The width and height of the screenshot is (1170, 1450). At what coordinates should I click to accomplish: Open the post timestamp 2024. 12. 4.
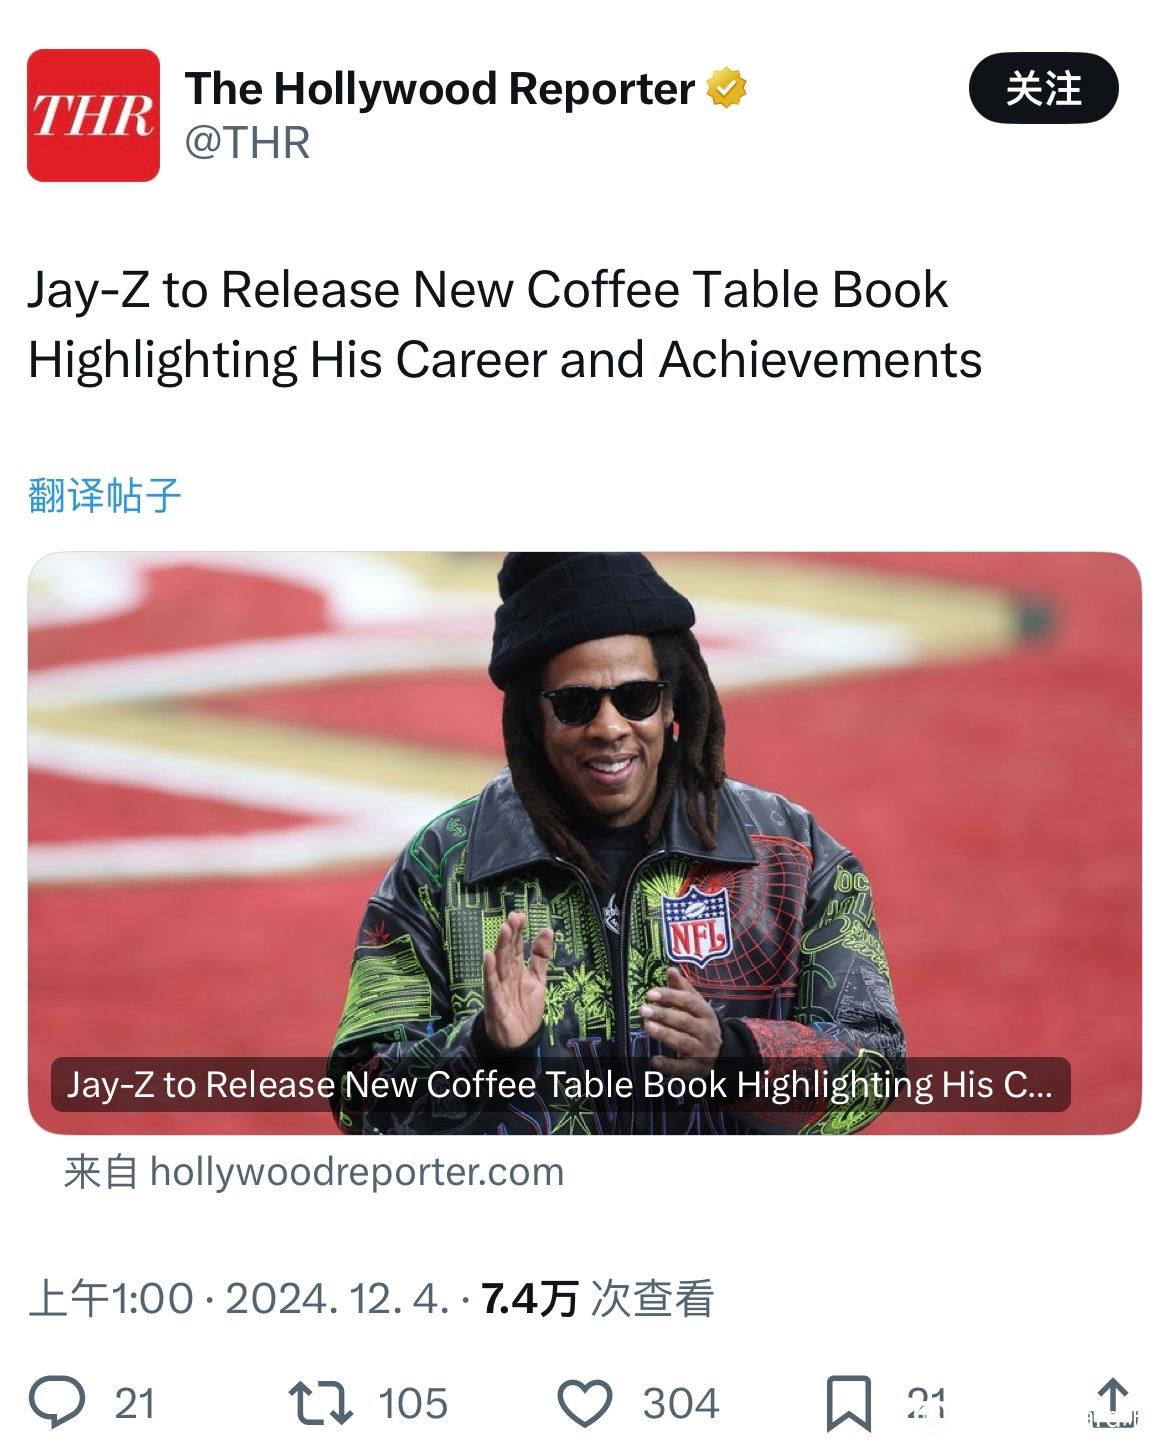338,1298
